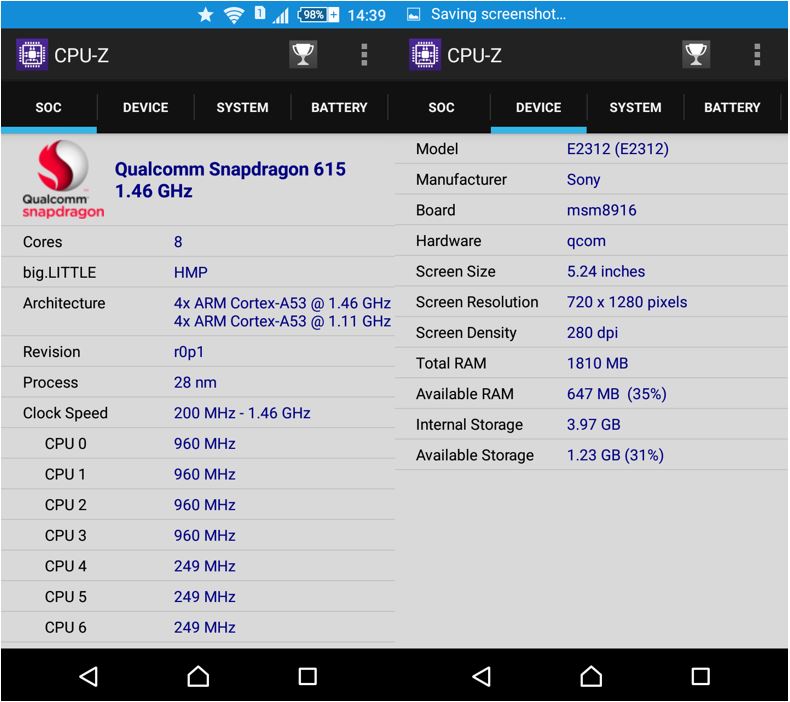Image resolution: width=790 pixels, height=702 pixels.
Task: Tap the Process value '28 nm'
Action: coord(195,382)
